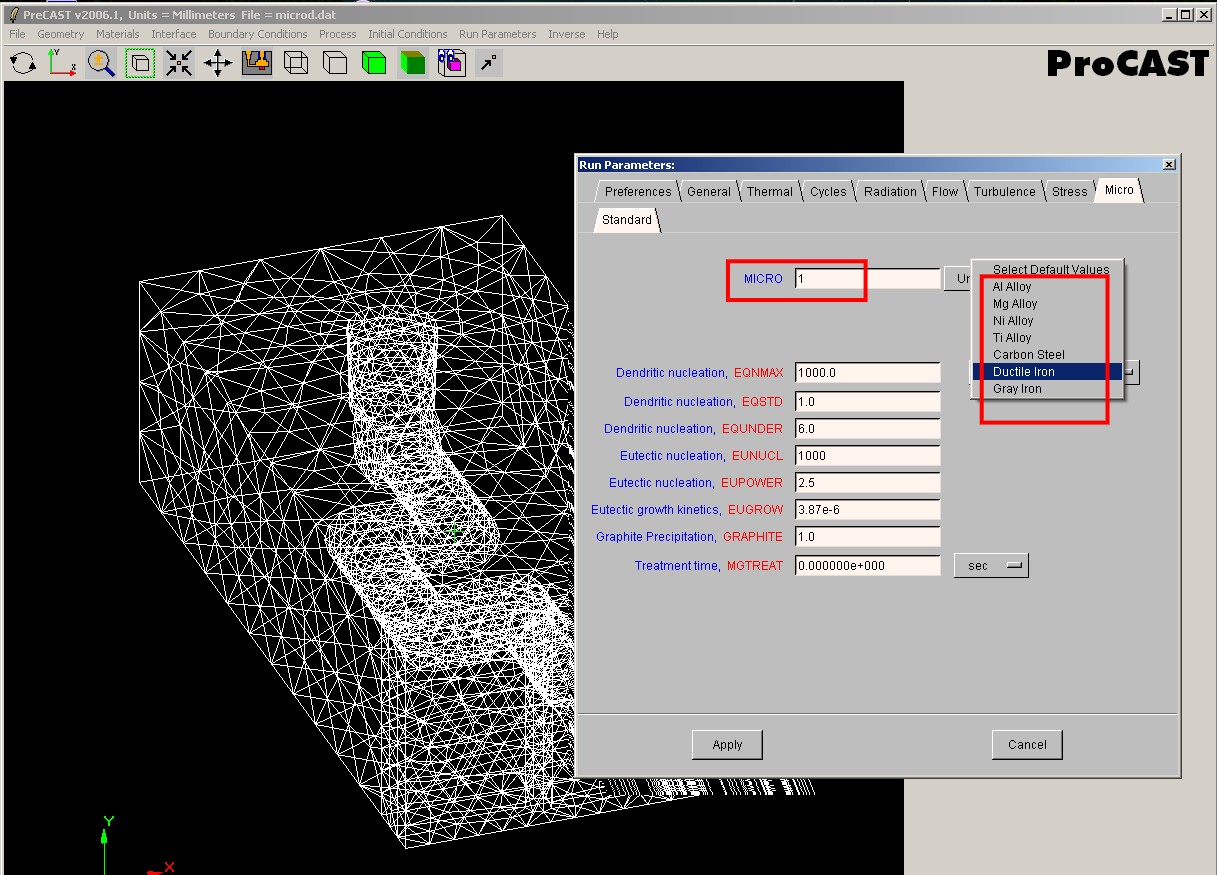The image size is (1217, 875).
Task: Open the File menu
Action: pyautogui.click(x=17, y=34)
